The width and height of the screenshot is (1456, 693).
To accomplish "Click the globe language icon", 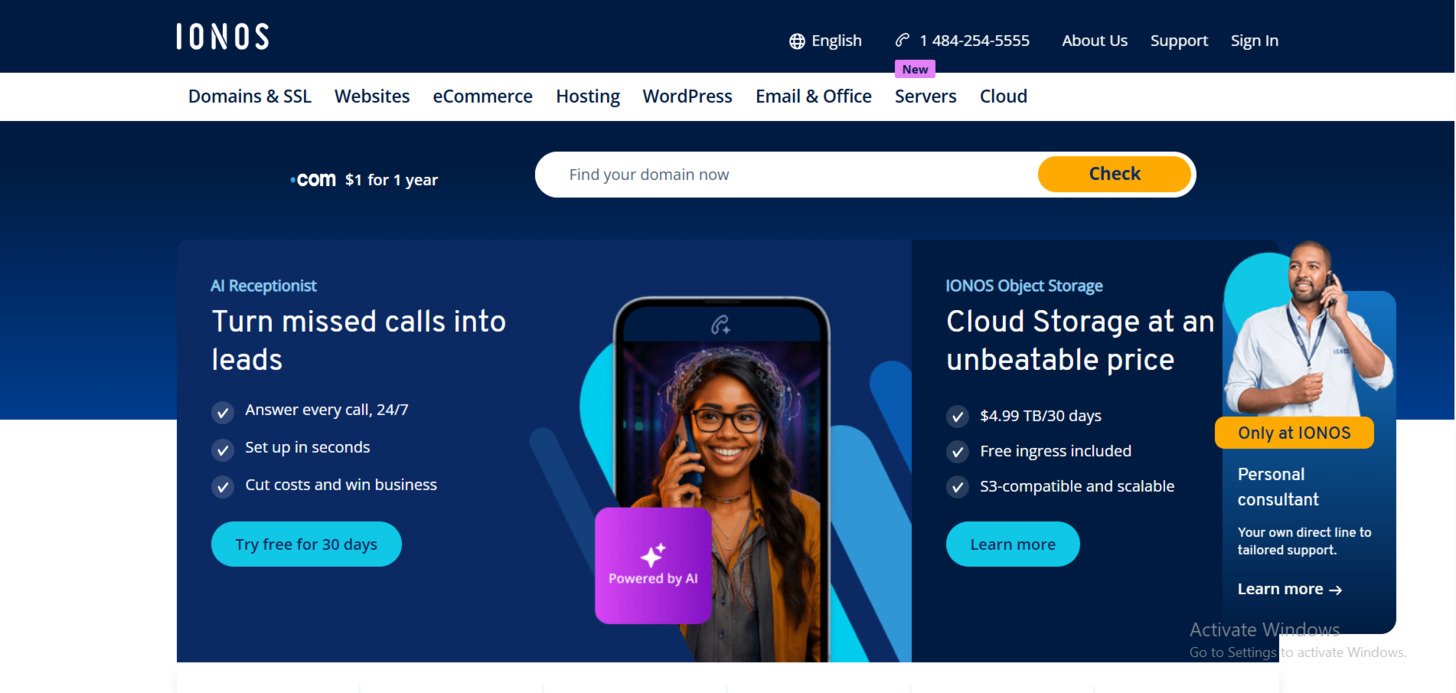I will (797, 41).
